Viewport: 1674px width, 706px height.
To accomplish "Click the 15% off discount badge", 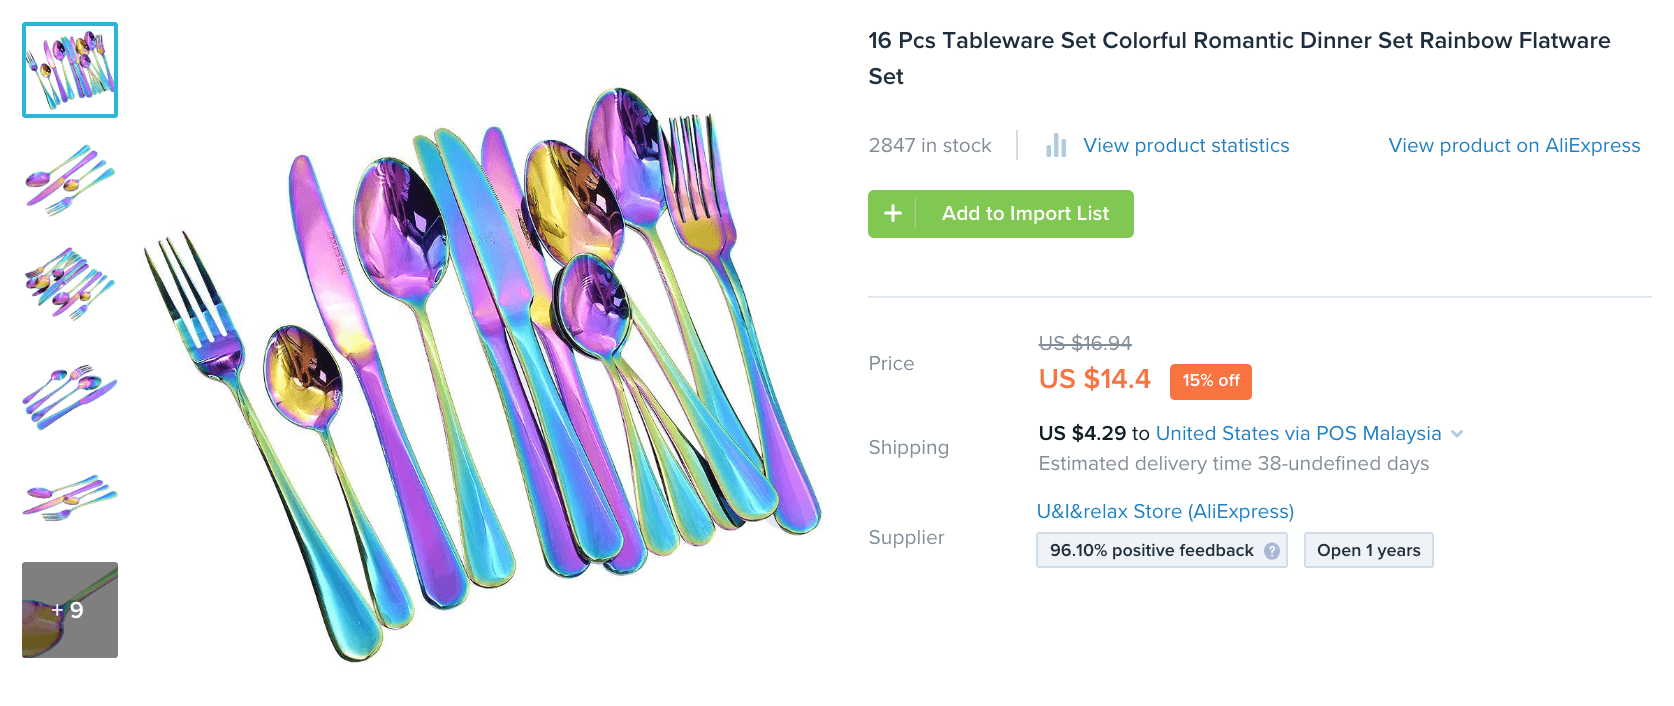I will coord(1210,381).
